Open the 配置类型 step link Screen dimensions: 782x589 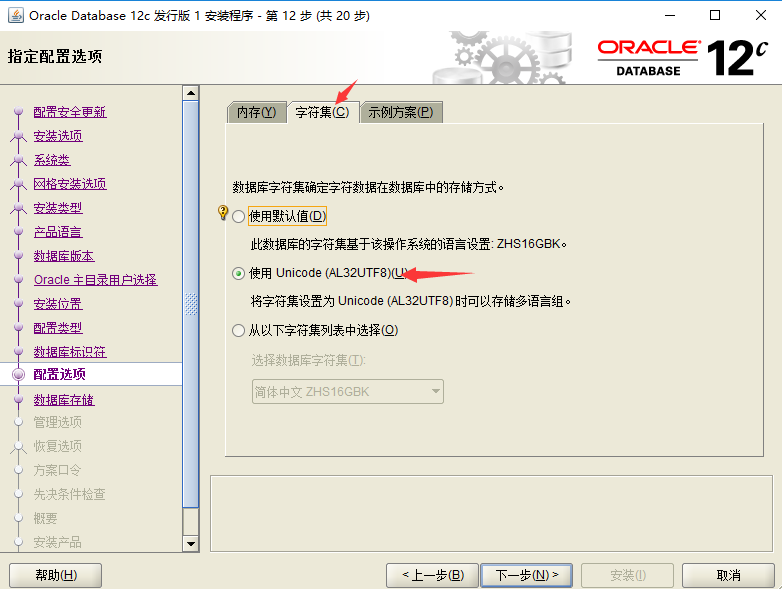point(58,328)
